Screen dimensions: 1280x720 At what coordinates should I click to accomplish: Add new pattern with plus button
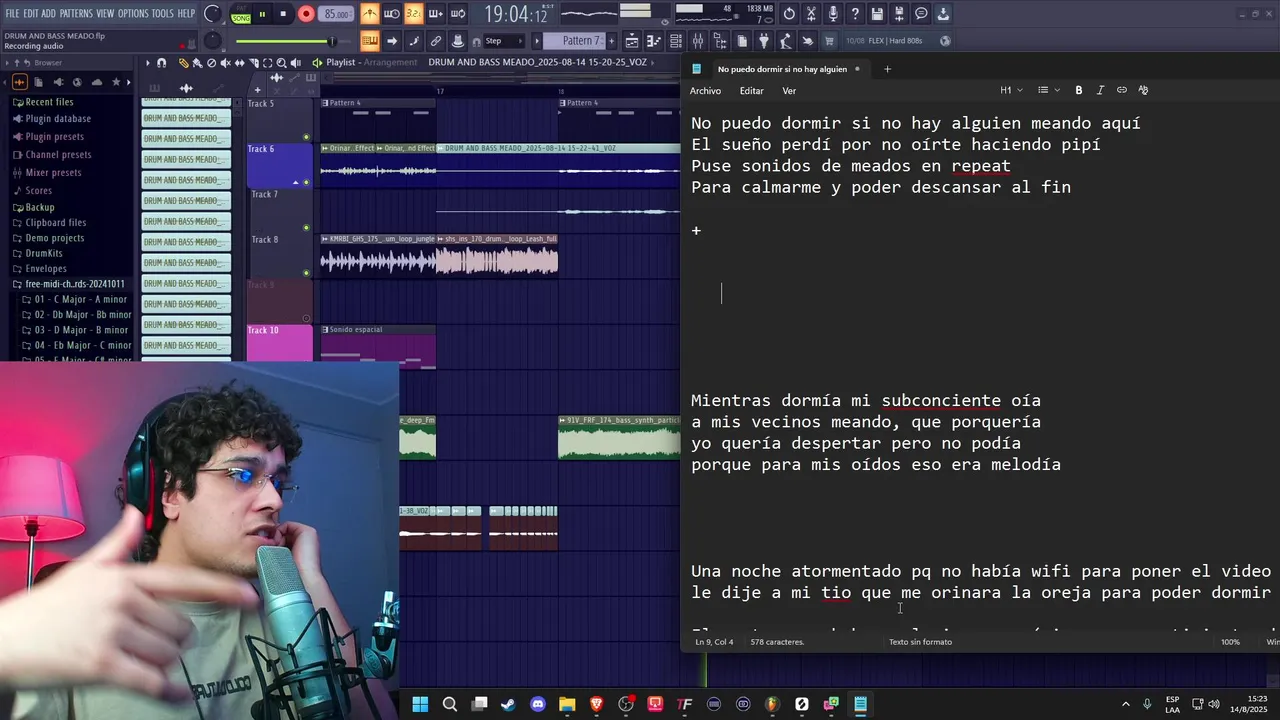[x=612, y=41]
